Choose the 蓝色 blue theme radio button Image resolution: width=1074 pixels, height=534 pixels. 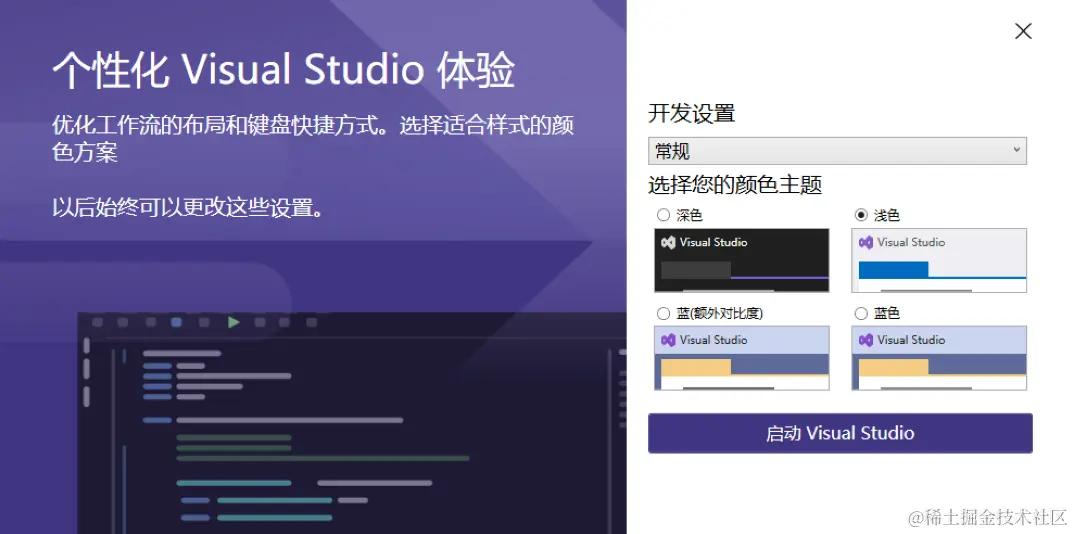click(x=861, y=314)
